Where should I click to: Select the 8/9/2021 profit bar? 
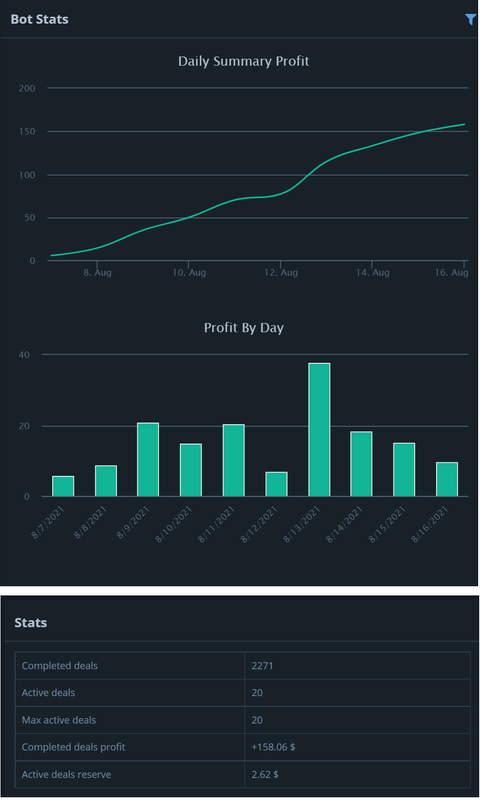[148, 459]
